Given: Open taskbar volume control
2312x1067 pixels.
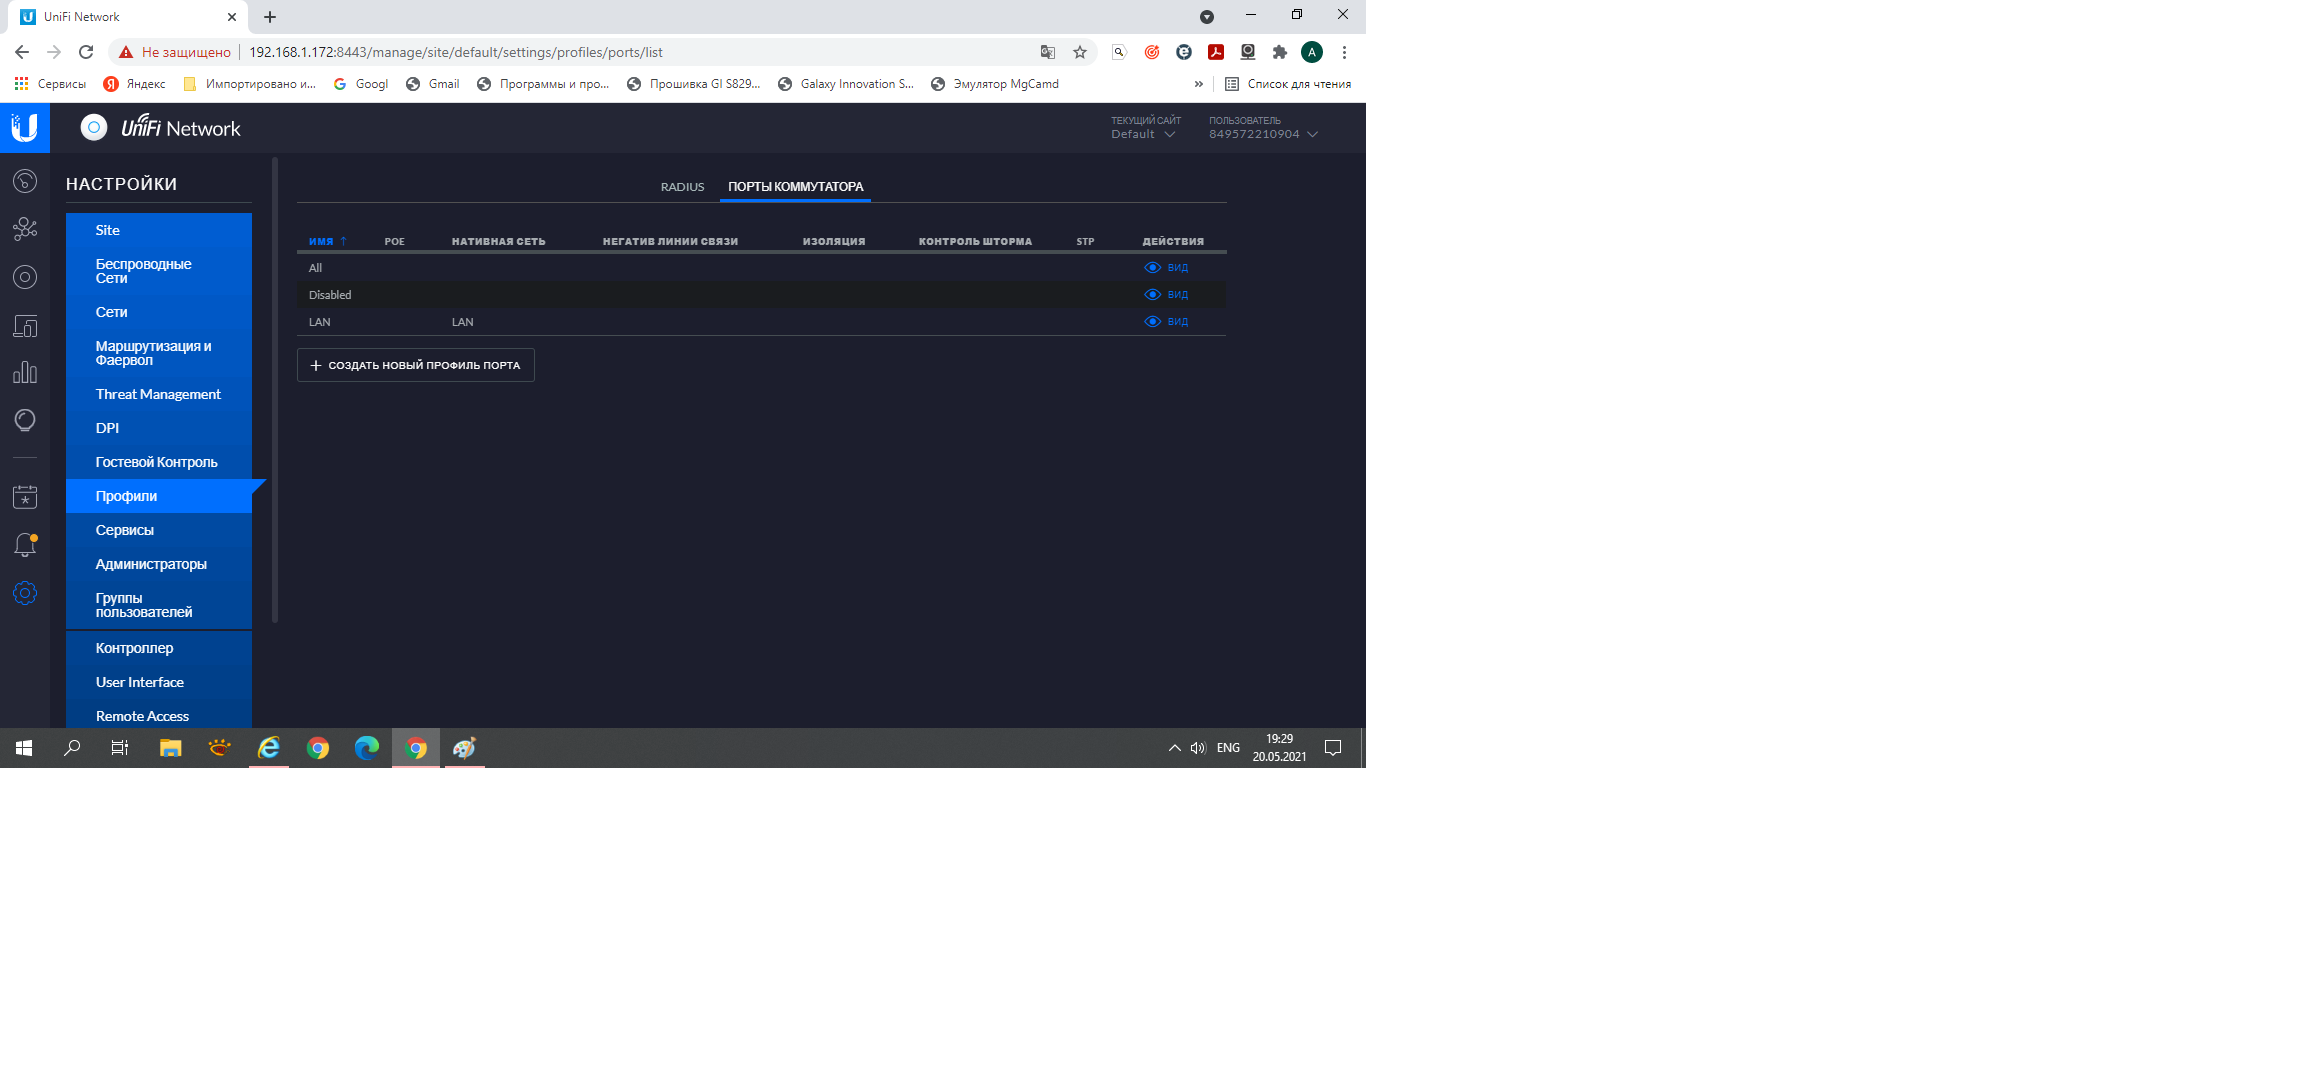Looking at the screenshot, I should coord(1198,748).
